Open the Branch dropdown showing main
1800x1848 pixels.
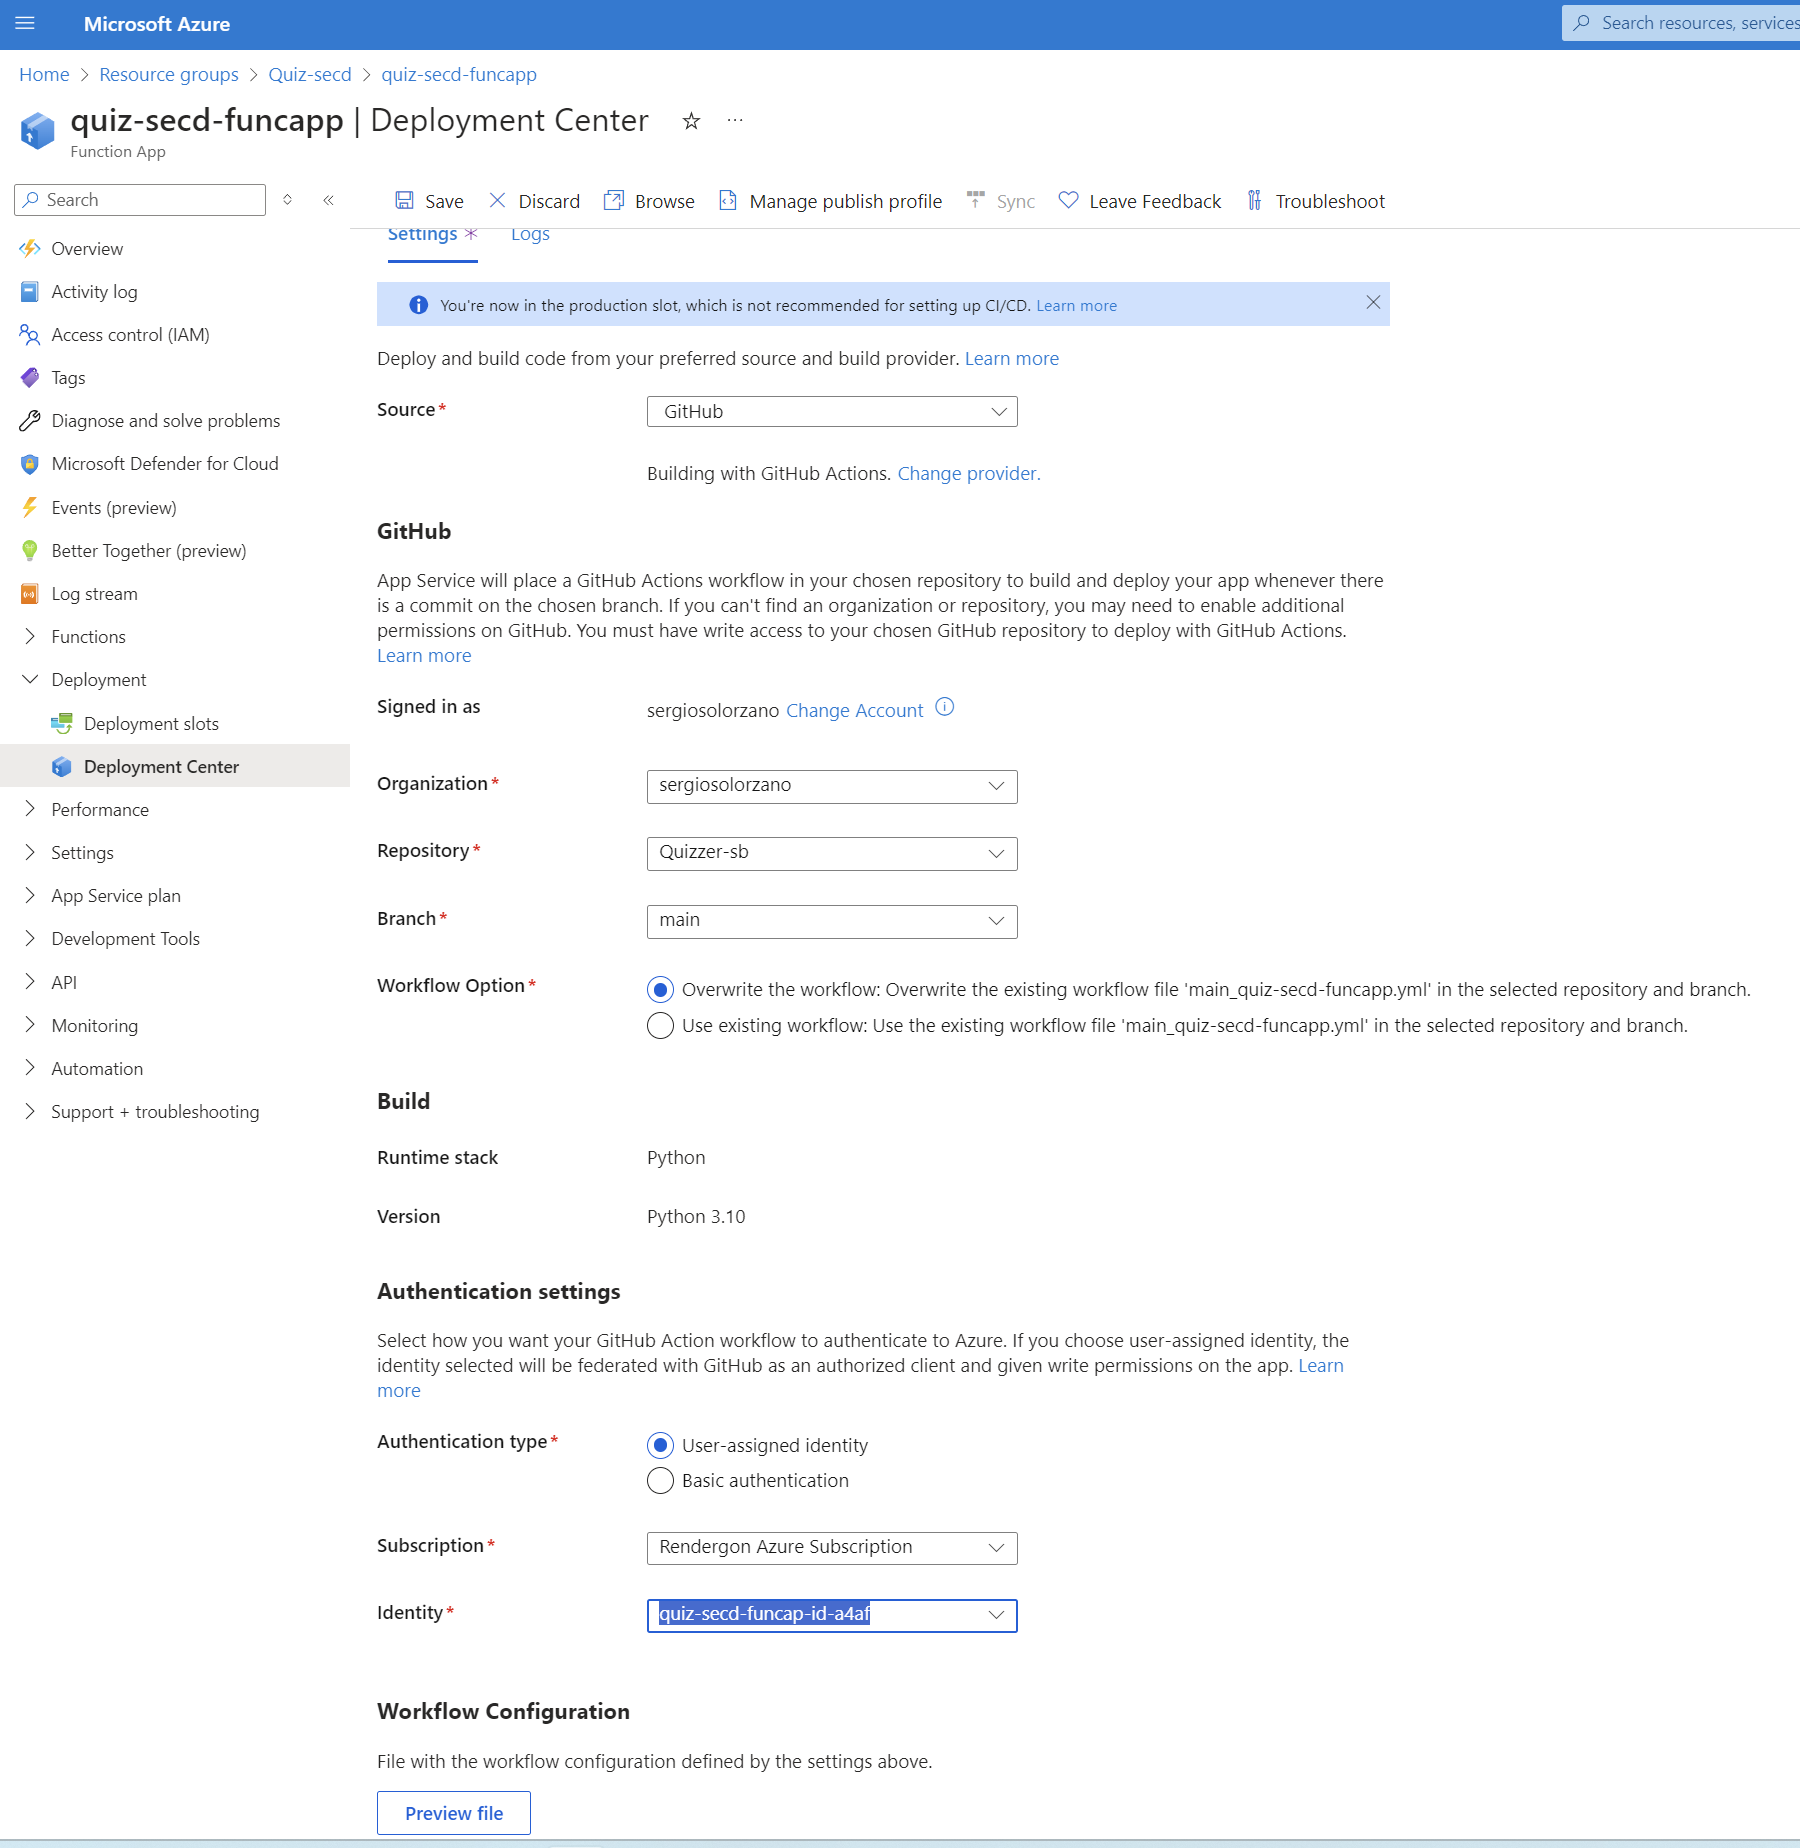click(x=832, y=921)
